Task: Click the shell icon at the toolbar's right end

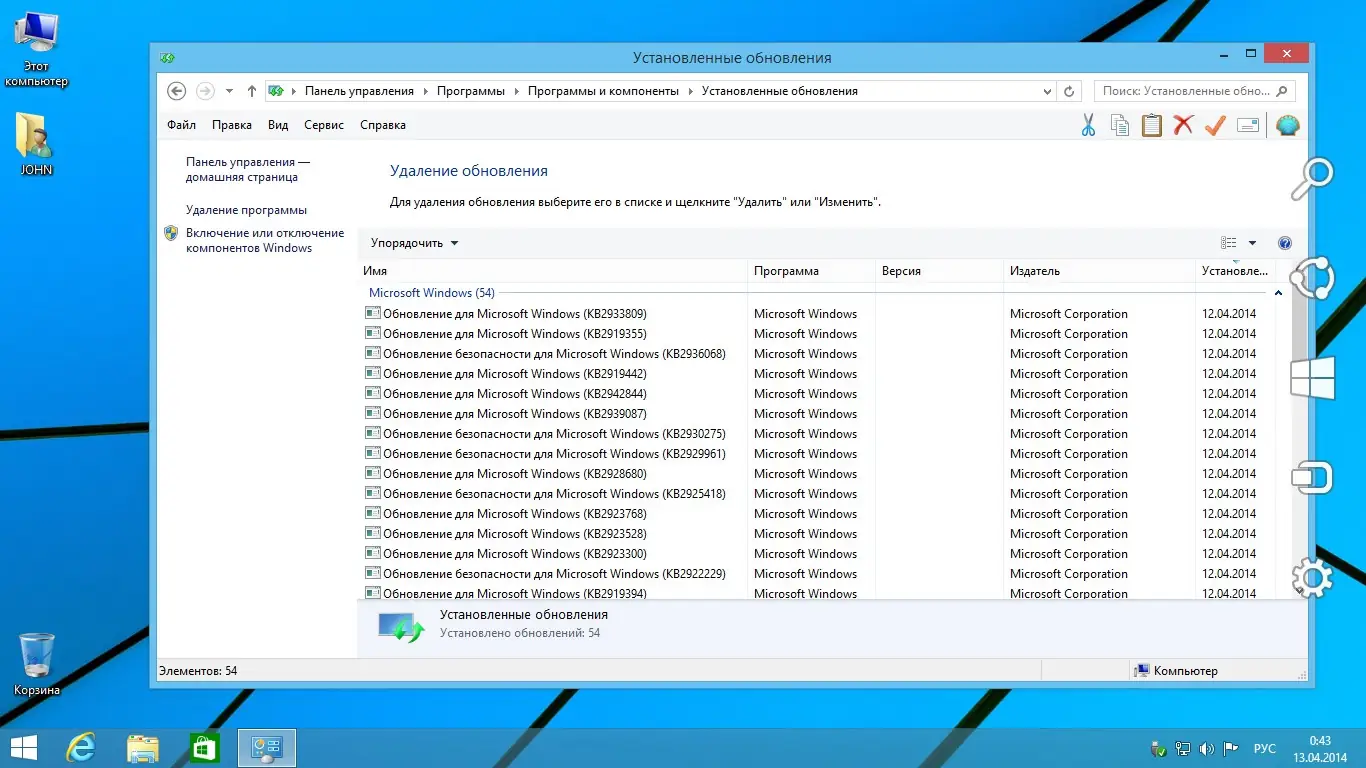Action: [1287, 124]
